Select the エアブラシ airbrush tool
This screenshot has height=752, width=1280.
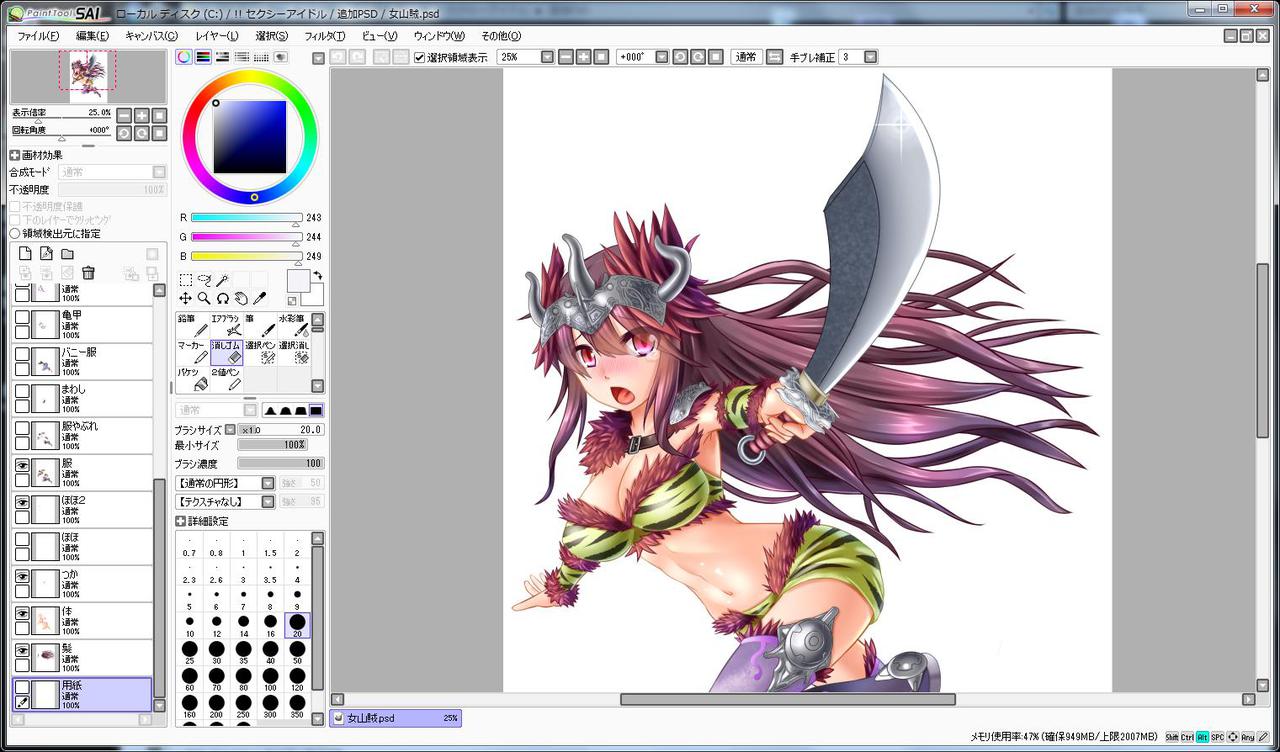pos(226,325)
